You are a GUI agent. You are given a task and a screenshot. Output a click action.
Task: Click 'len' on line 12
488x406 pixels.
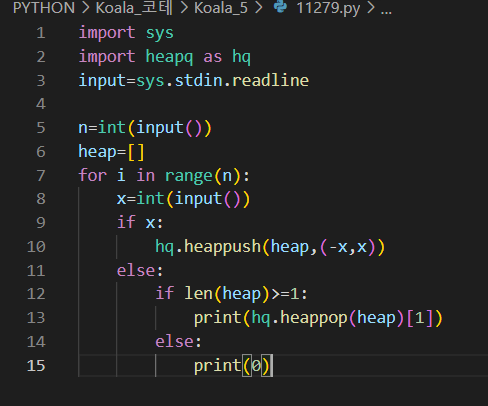(x=198, y=294)
